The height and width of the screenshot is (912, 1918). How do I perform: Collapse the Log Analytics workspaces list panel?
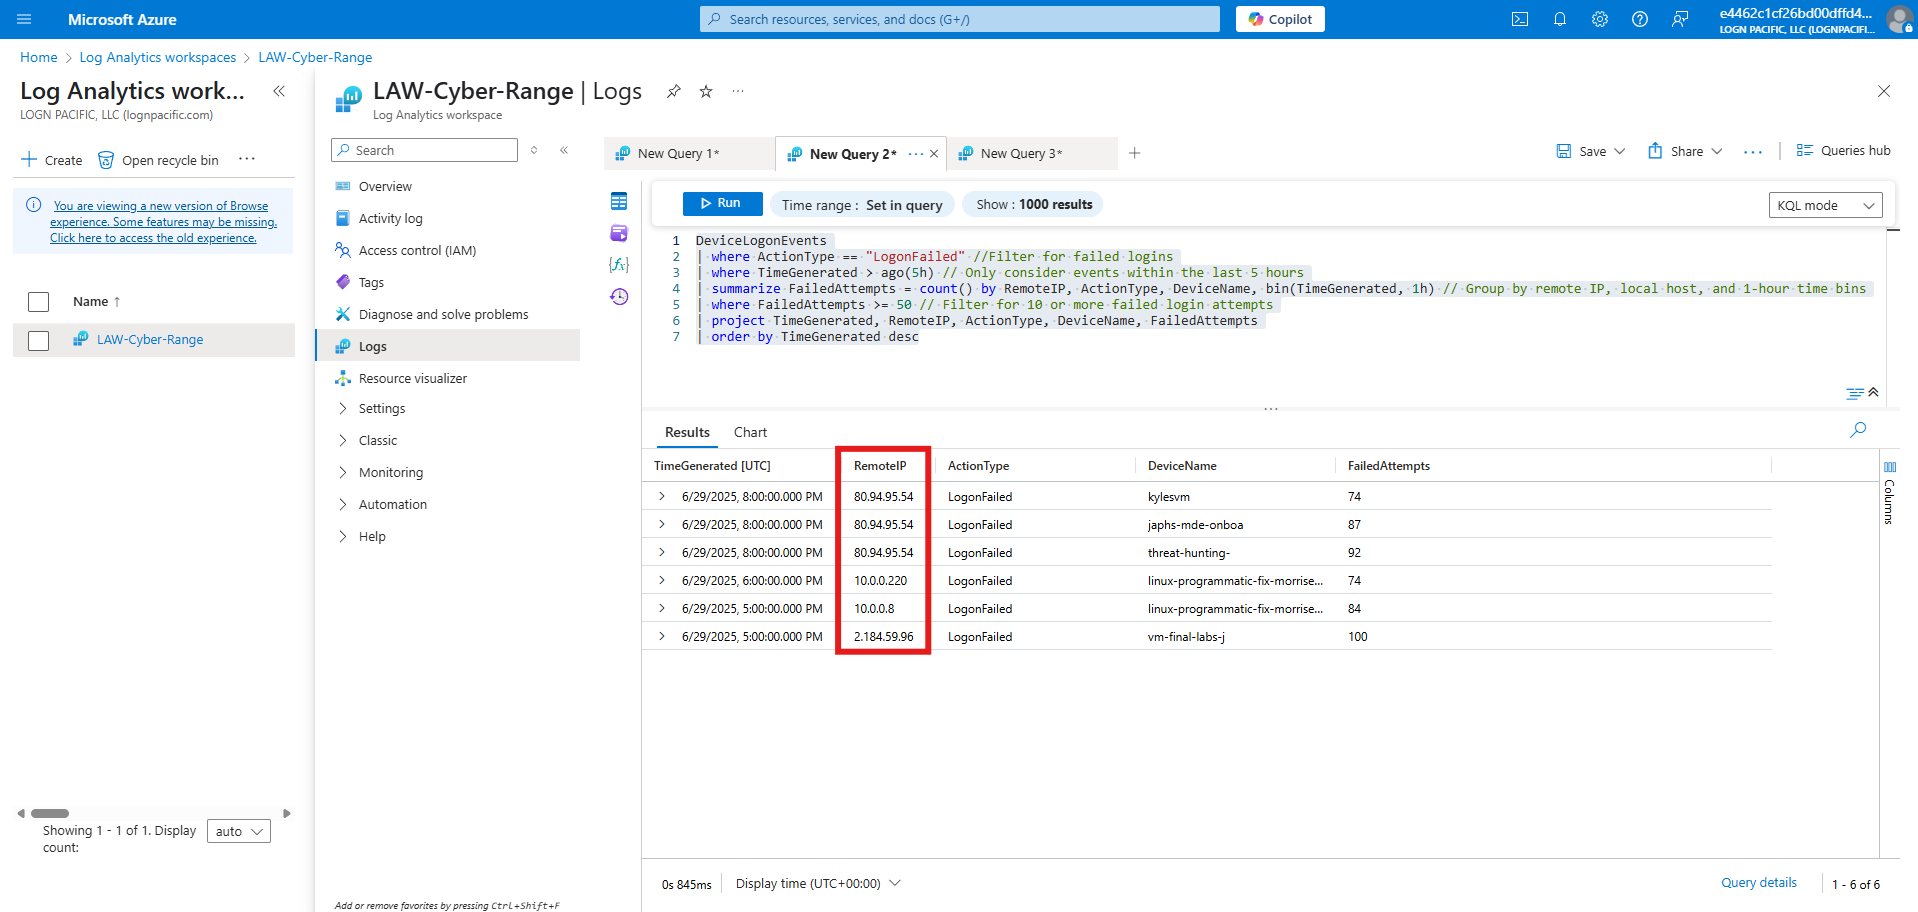coord(279,91)
